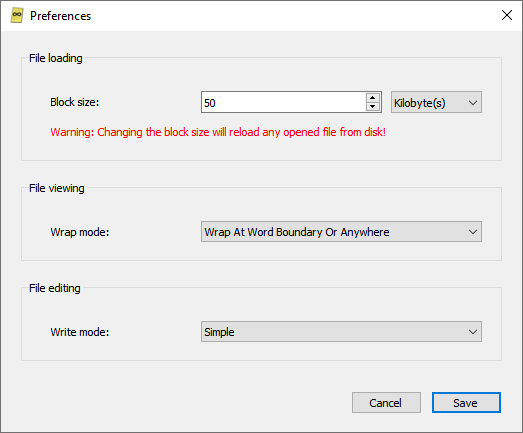Screen dimensions: 523x433
Task: Click the Kilobyte(s) dropdown chevron arrow
Action: pyautogui.click(x=473, y=103)
